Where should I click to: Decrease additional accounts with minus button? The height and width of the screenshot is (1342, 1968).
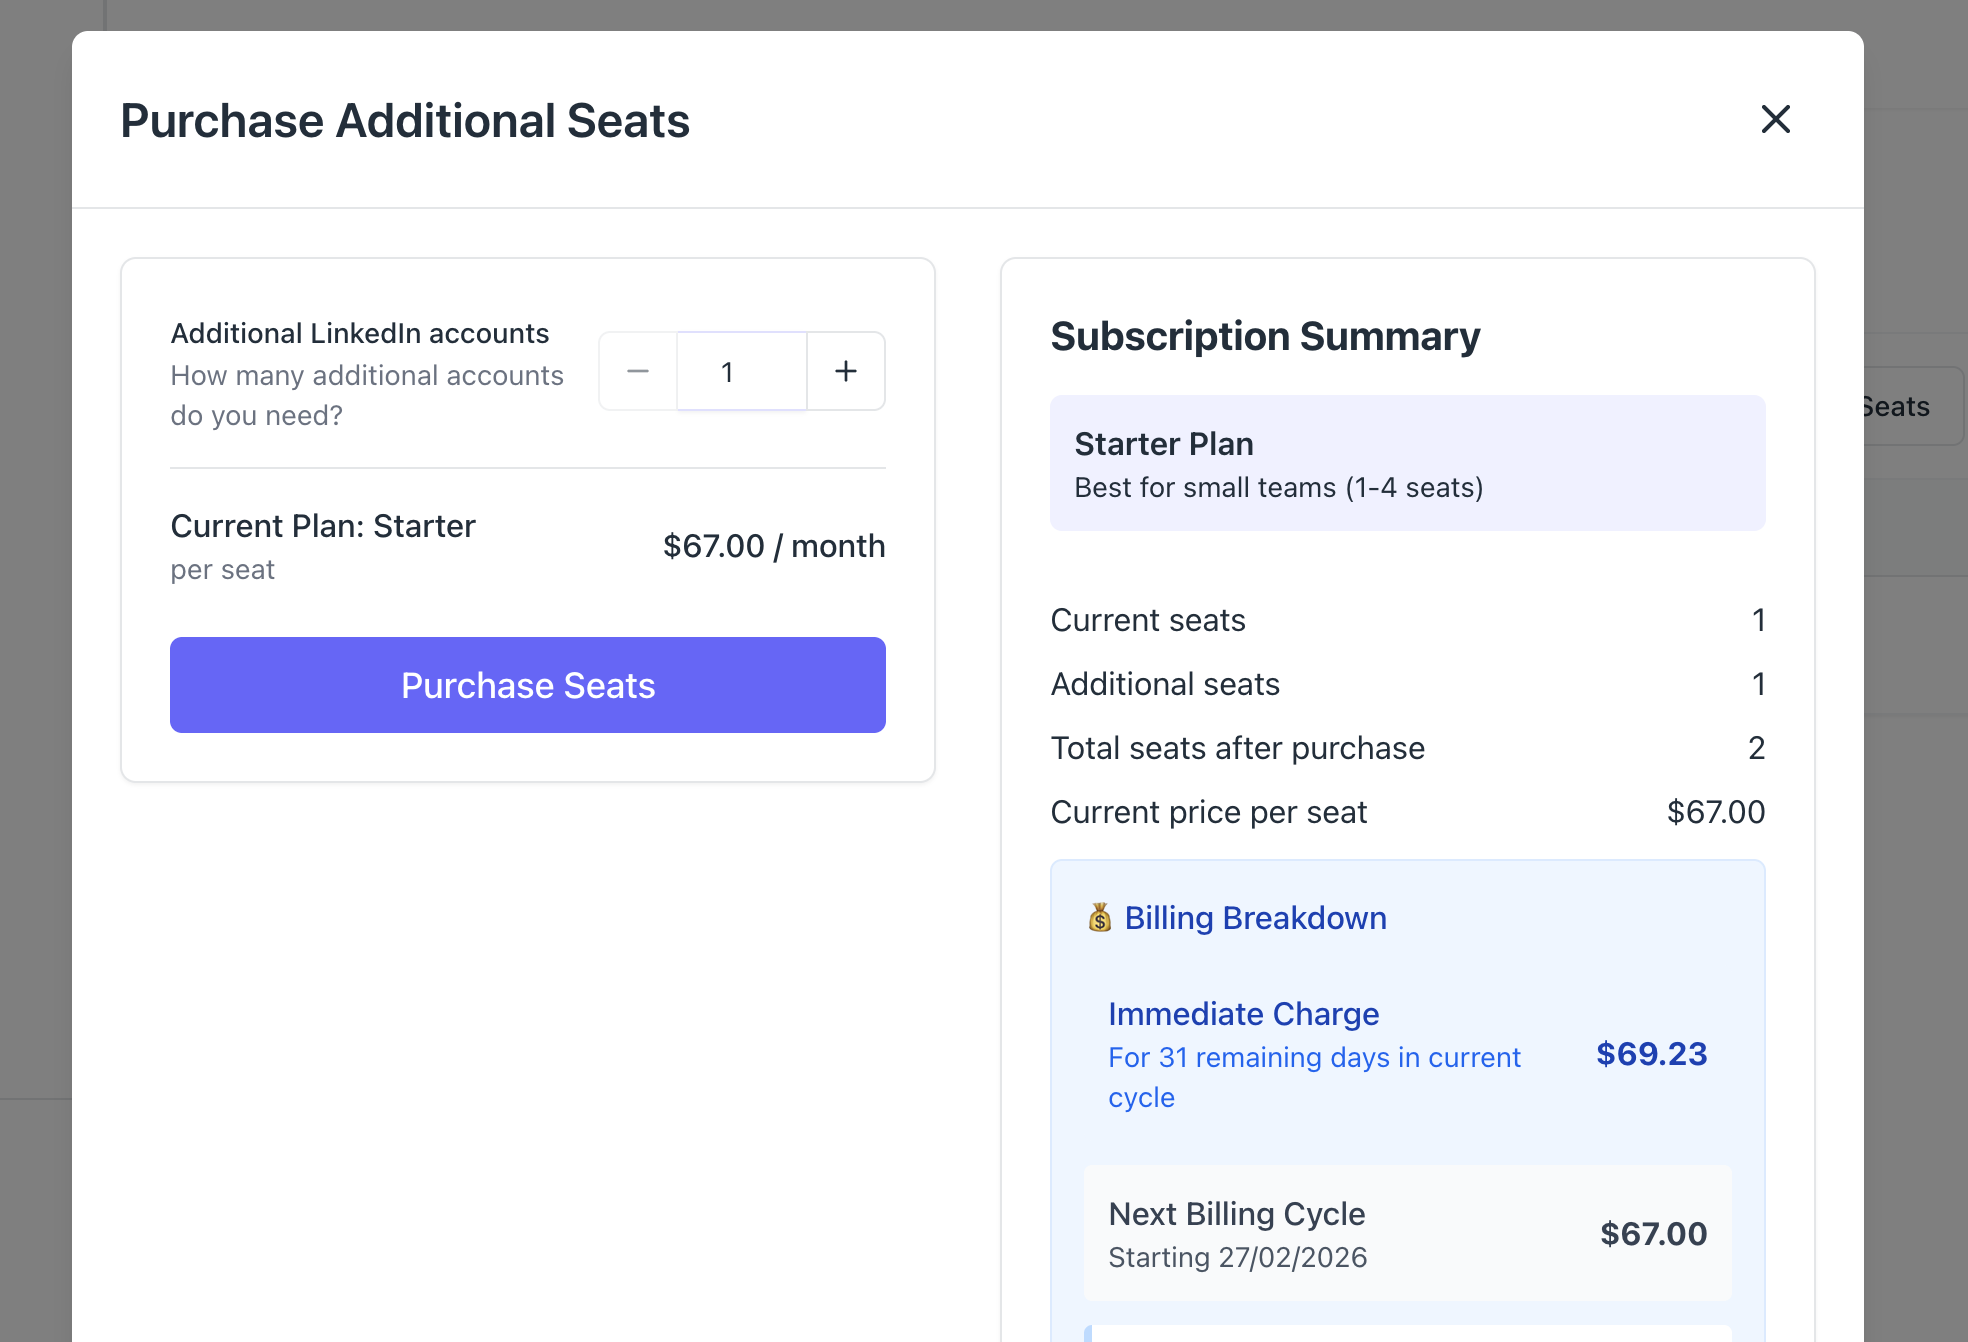pyautogui.click(x=638, y=371)
